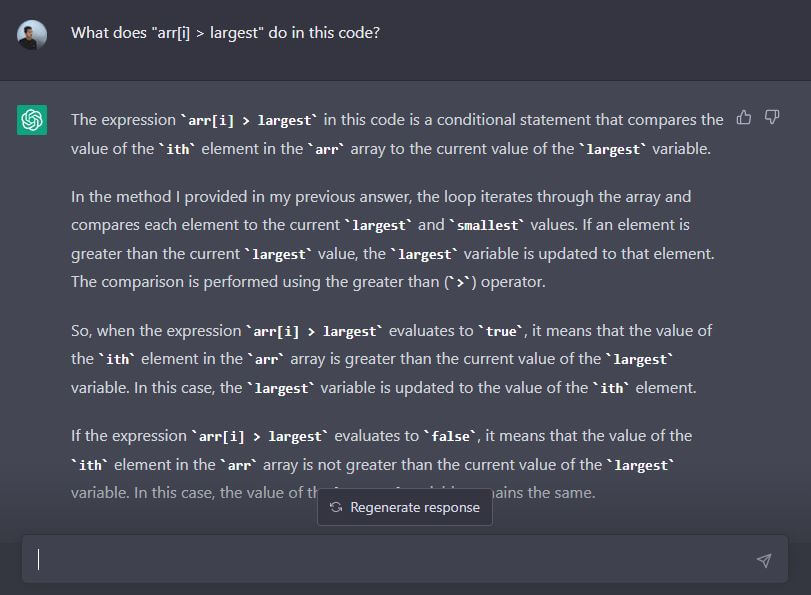
Task: Click the send message paper plane icon
Action: point(764,561)
